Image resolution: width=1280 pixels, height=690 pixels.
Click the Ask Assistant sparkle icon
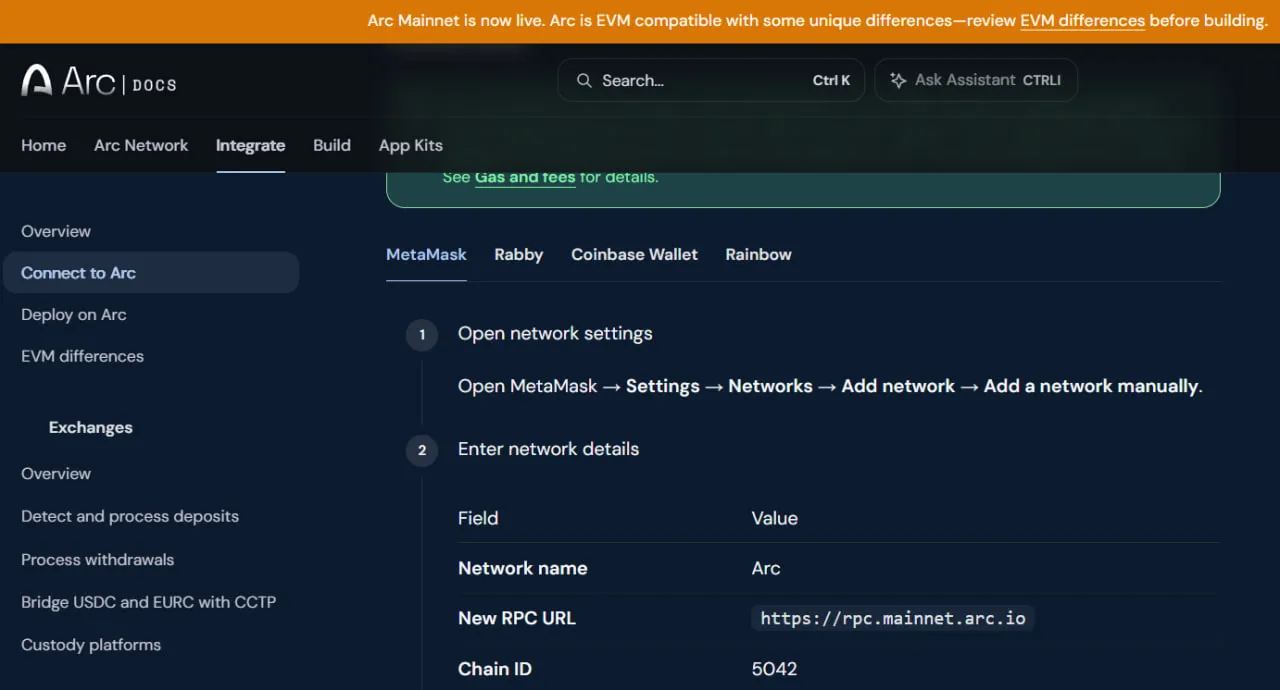(898, 80)
